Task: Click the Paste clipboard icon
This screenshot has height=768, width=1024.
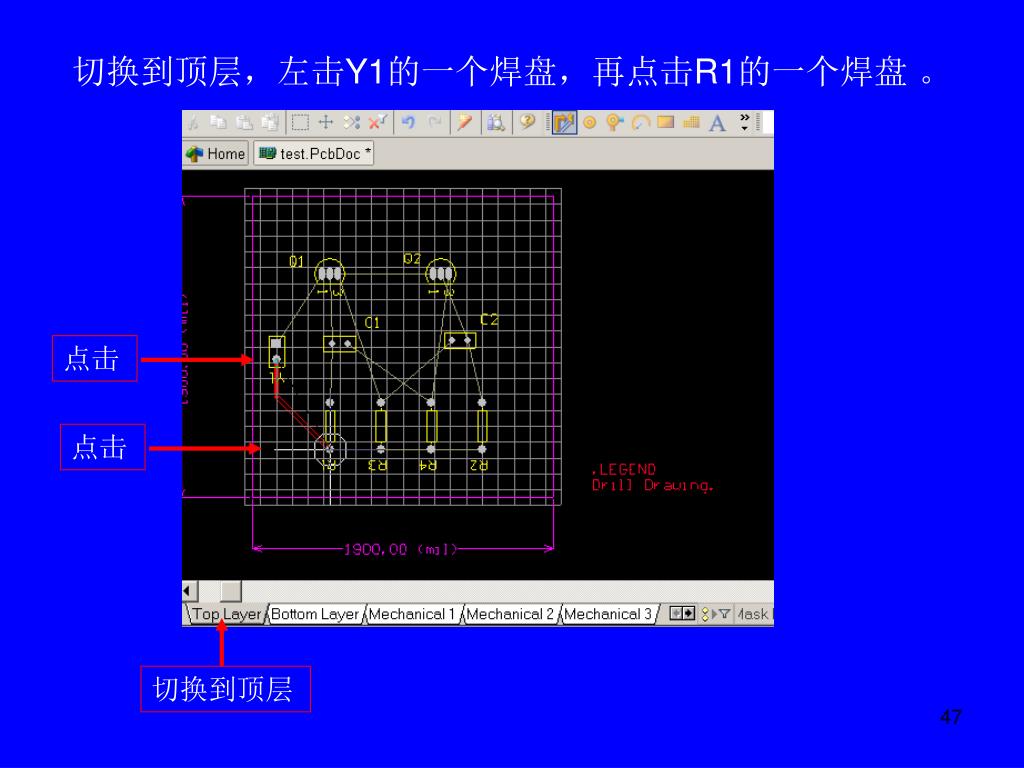Action: pos(244,122)
